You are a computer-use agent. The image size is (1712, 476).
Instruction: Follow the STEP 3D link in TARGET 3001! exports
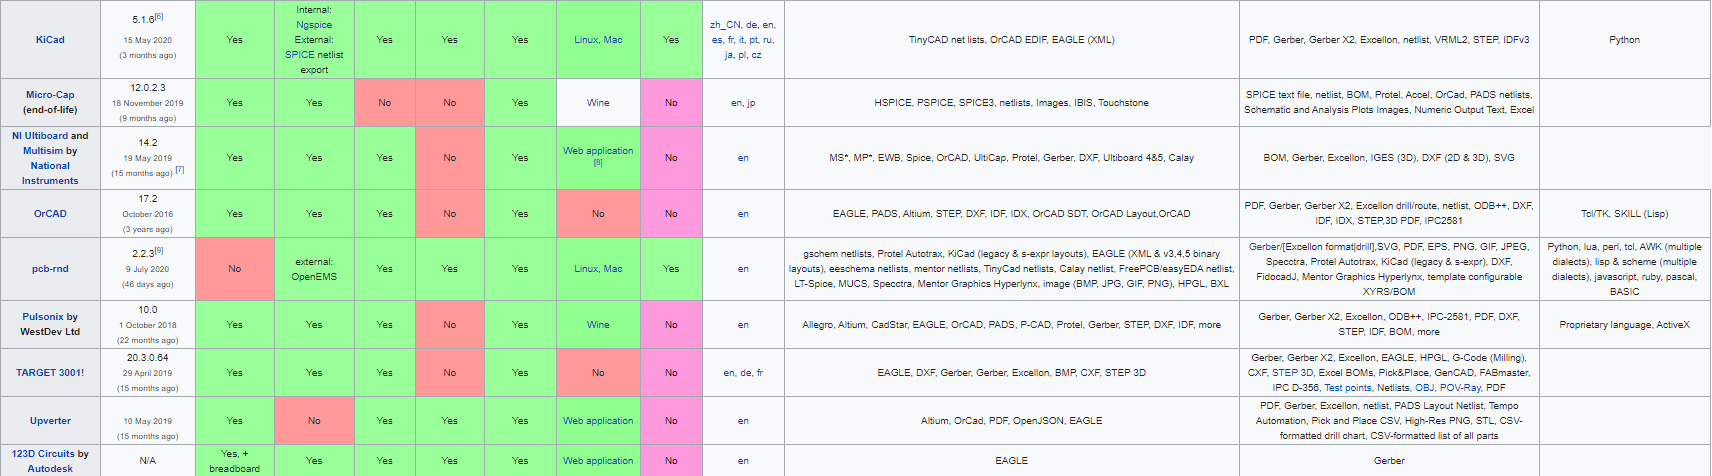pos(1293,373)
